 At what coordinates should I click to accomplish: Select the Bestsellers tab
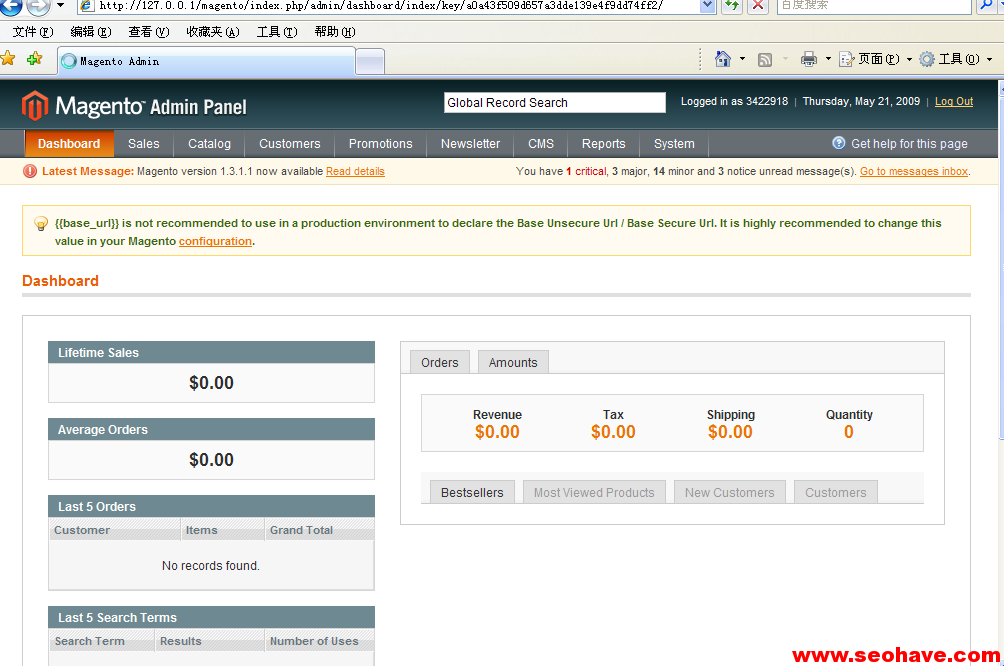472,492
